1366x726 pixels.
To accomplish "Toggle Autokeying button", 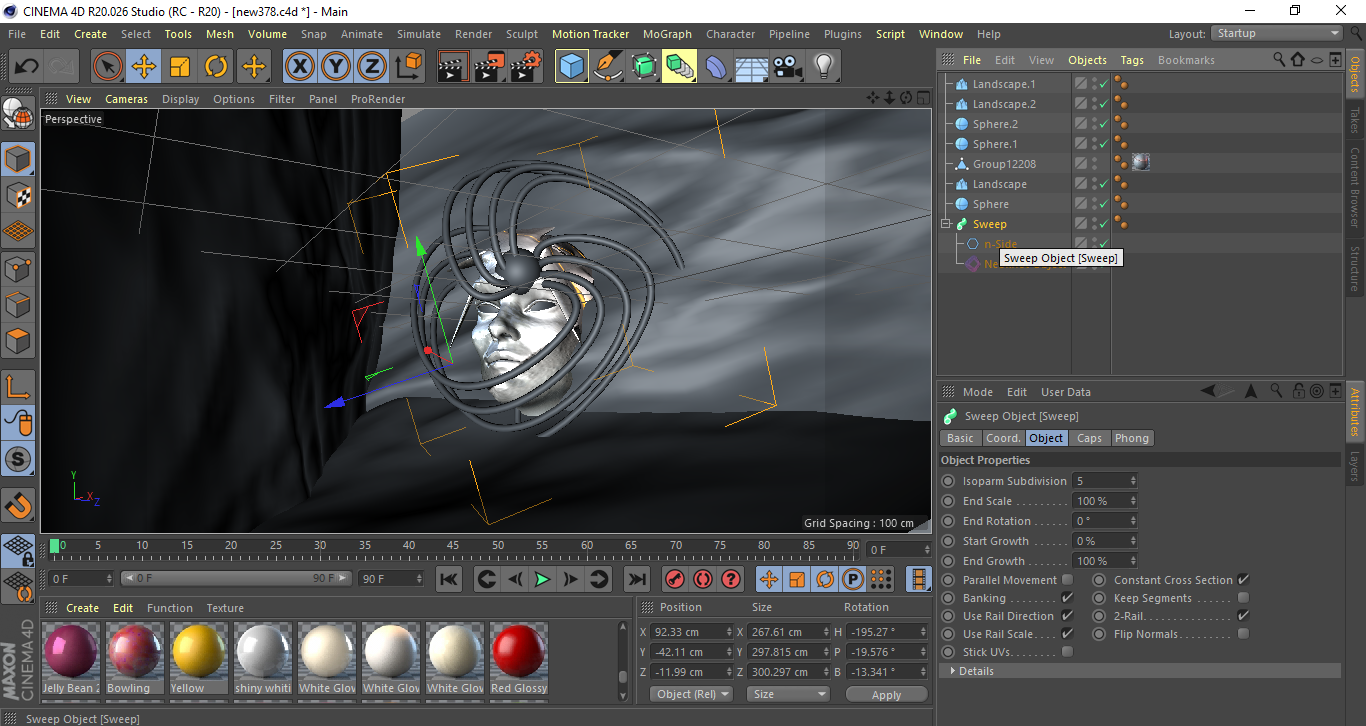I will tap(703, 579).
